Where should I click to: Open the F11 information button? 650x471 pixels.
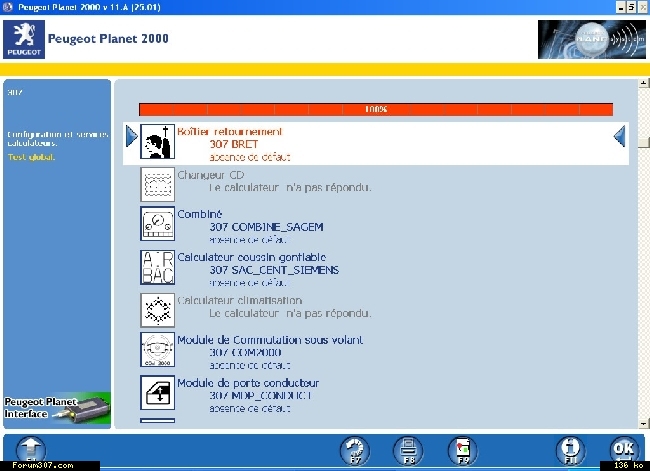point(570,450)
